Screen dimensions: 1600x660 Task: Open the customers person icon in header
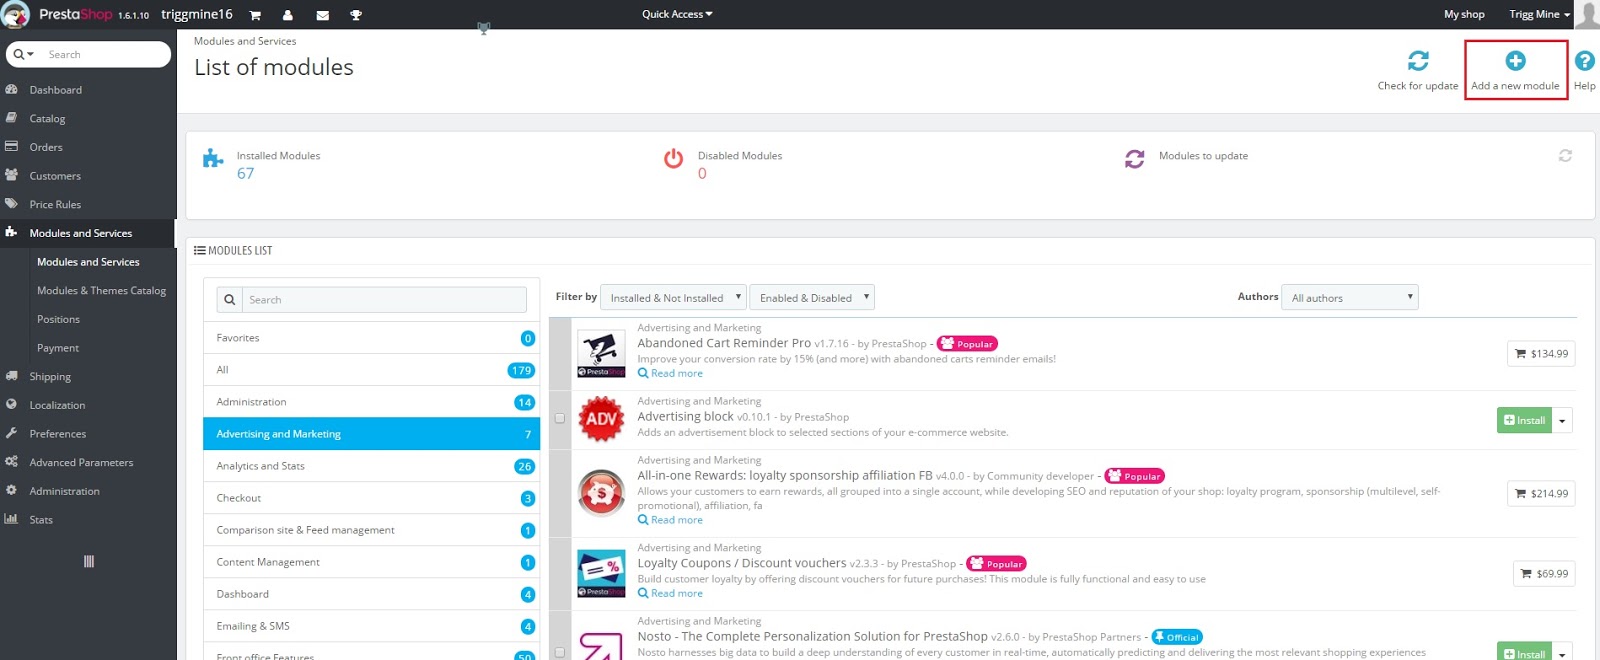(288, 15)
